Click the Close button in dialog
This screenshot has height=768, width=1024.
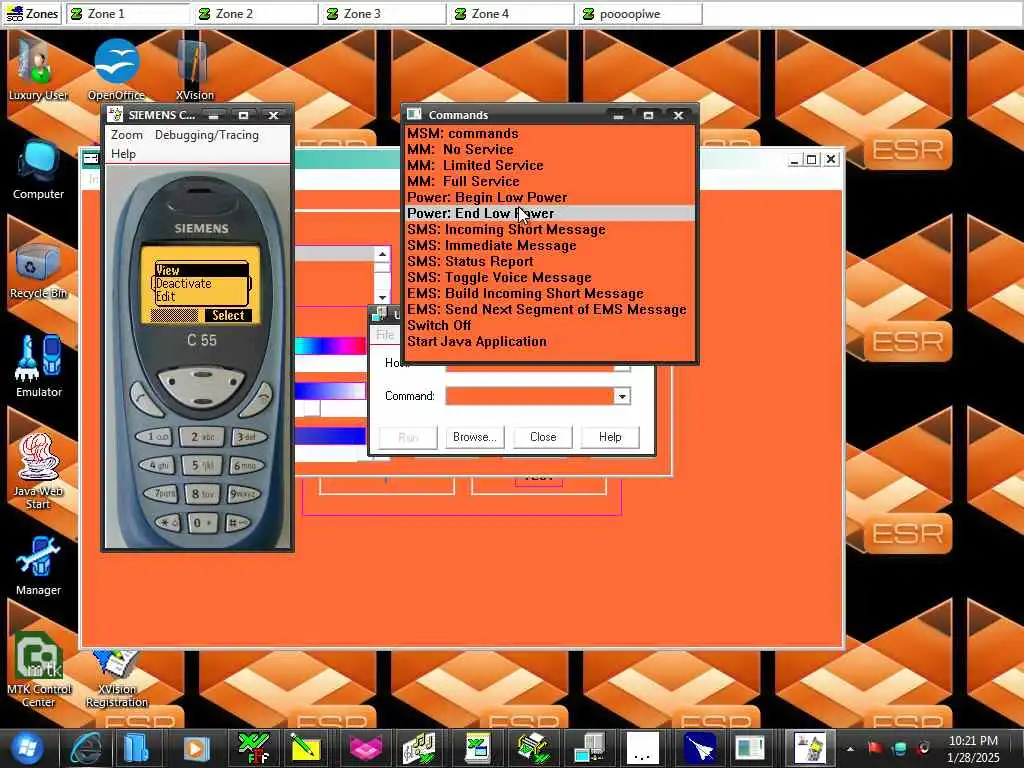[x=543, y=437]
